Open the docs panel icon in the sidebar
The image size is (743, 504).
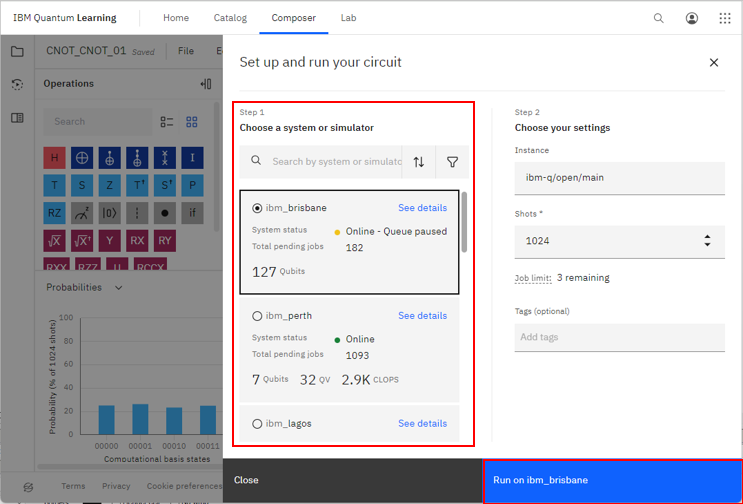(x=17, y=117)
